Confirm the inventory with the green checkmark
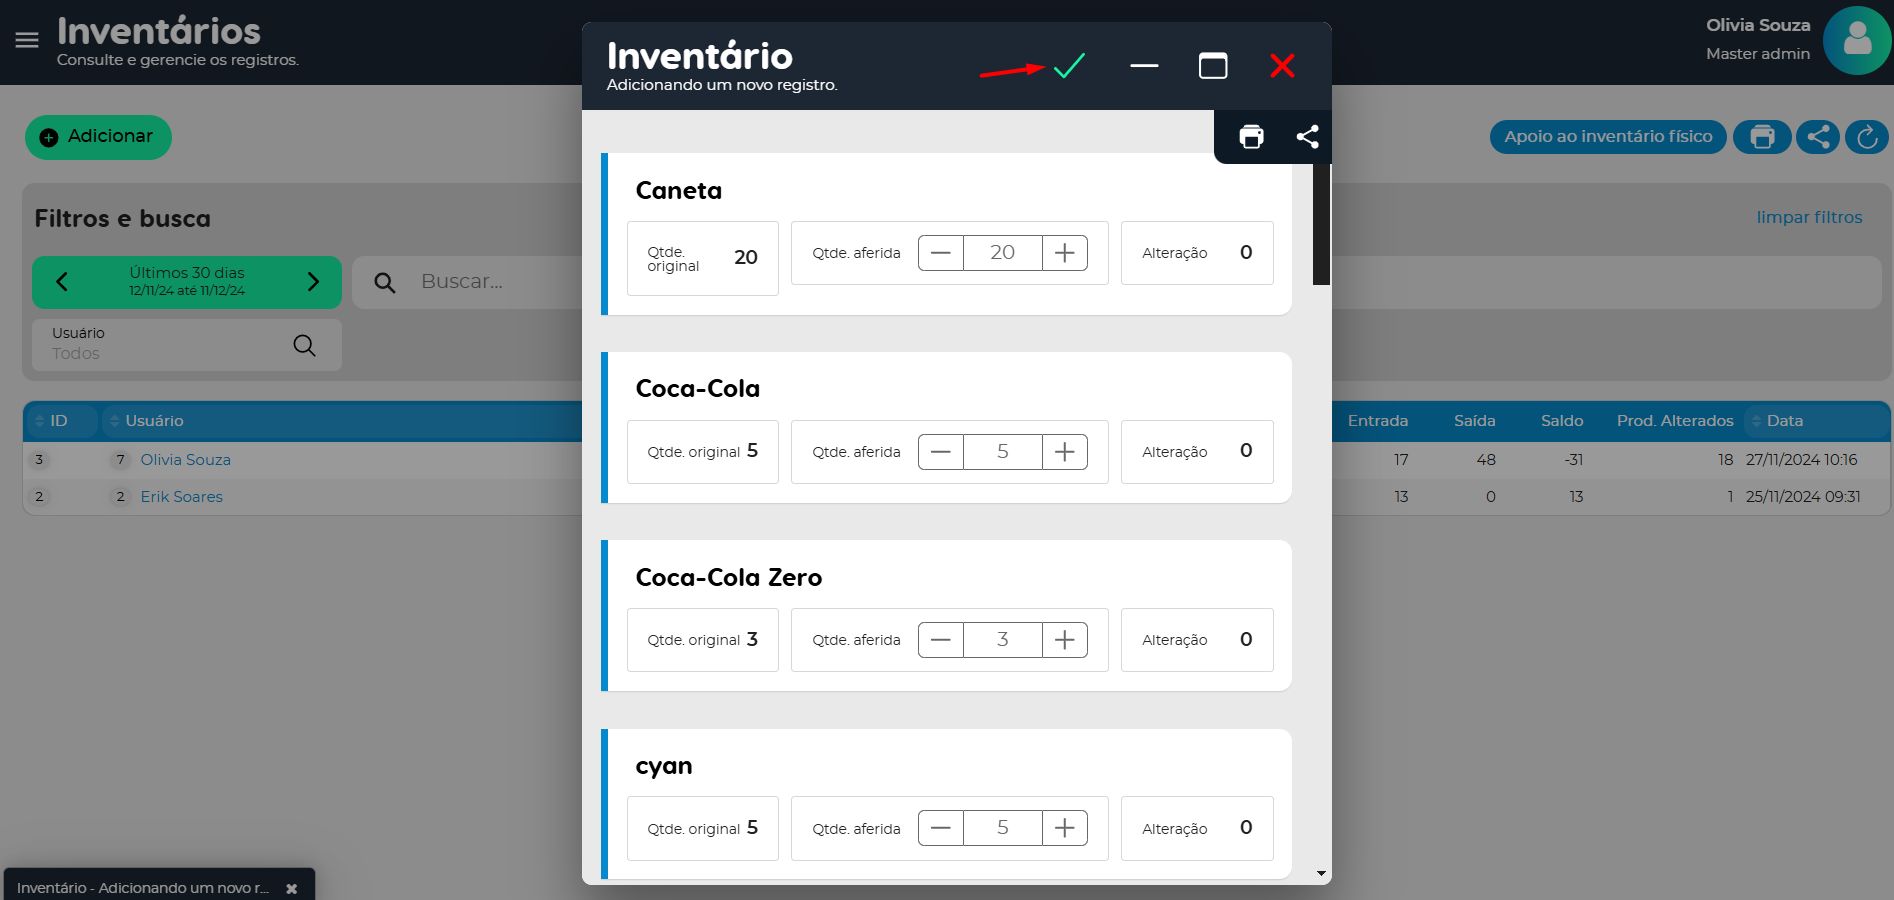The image size is (1894, 900). pyautogui.click(x=1069, y=66)
